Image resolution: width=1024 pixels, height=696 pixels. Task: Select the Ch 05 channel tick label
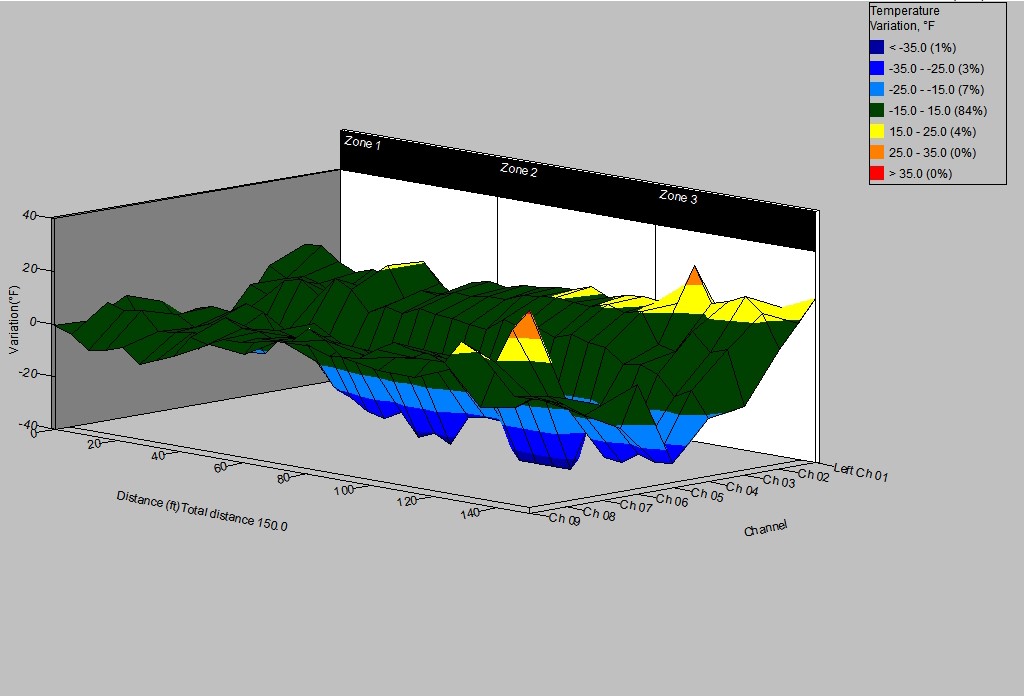[x=707, y=494]
